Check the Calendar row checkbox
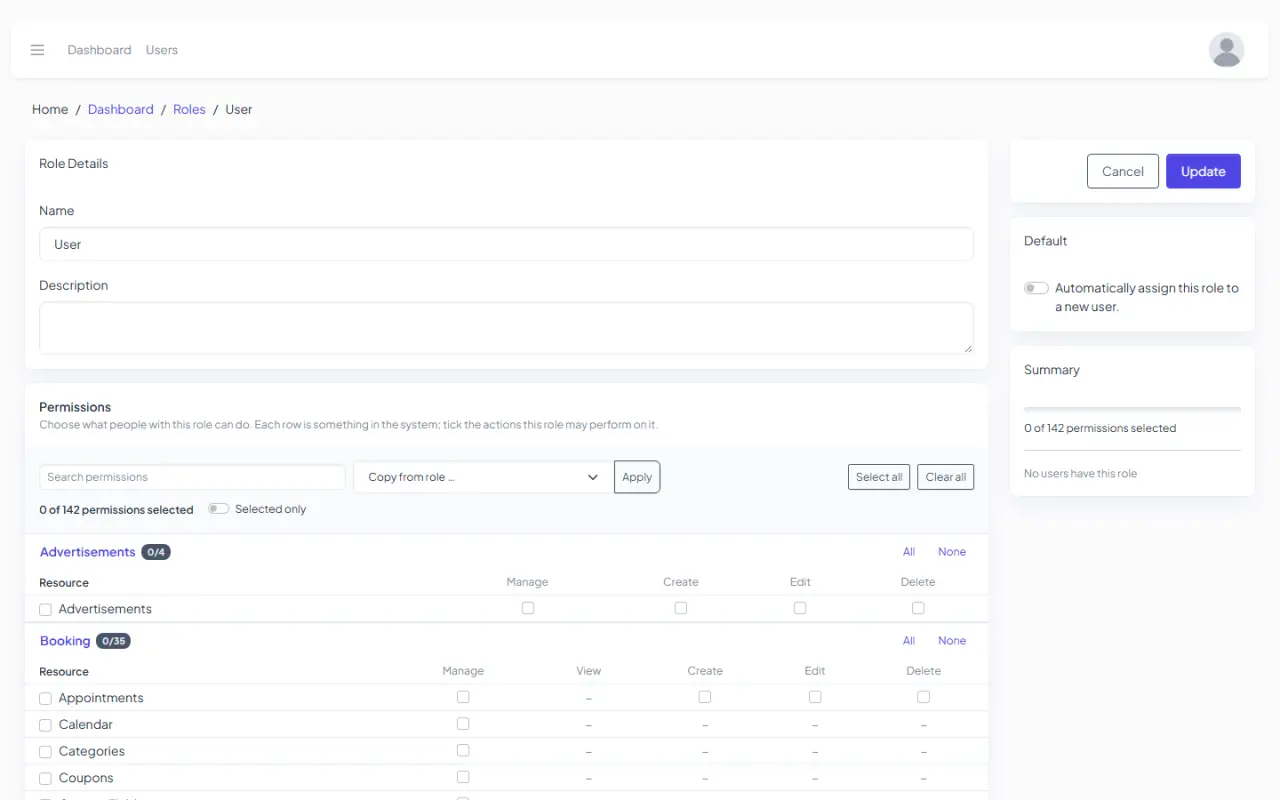 pos(45,725)
